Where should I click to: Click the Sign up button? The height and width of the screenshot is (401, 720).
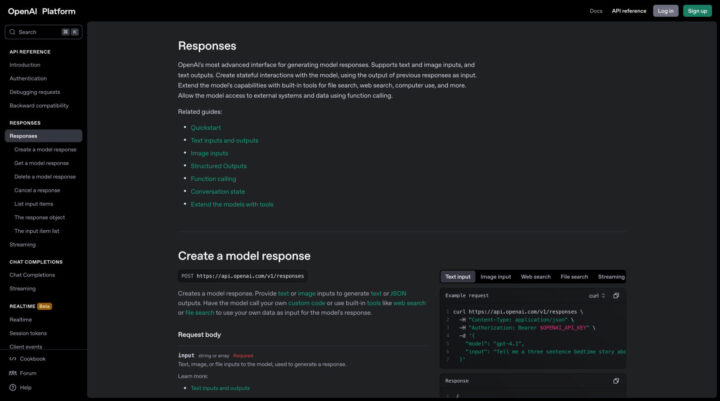[x=697, y=11]
